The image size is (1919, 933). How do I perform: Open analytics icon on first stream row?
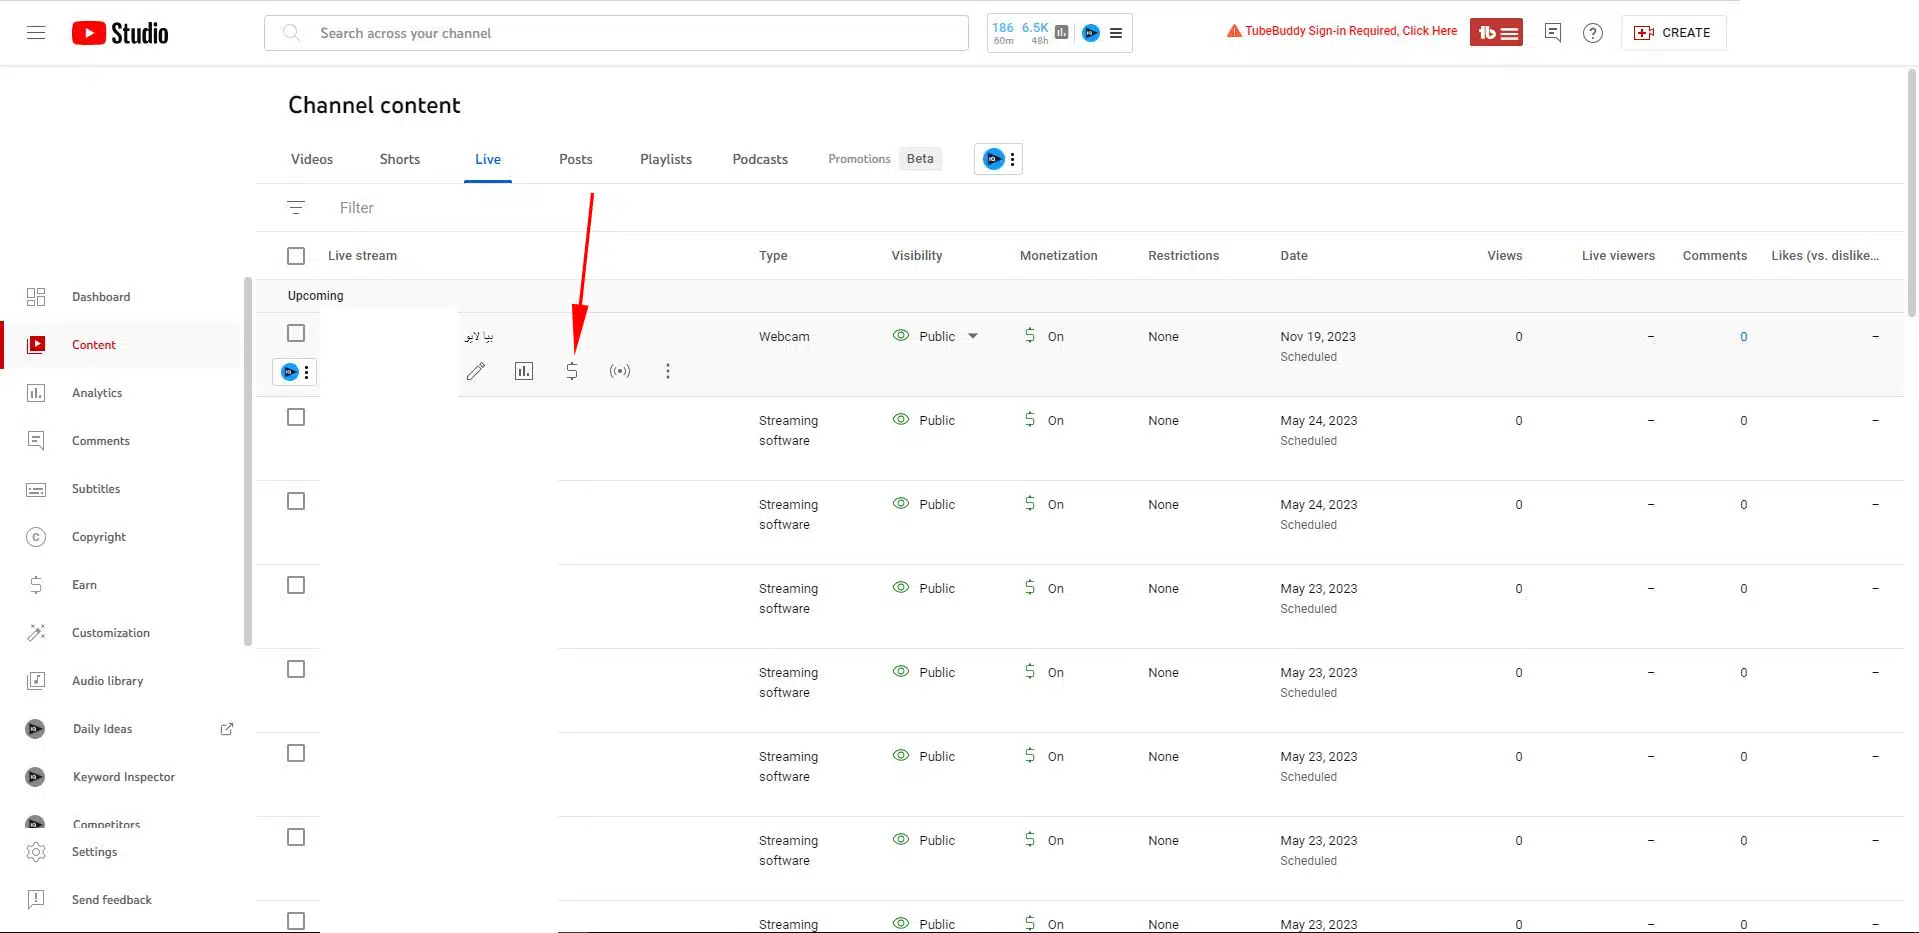click(x=524, y=371)
